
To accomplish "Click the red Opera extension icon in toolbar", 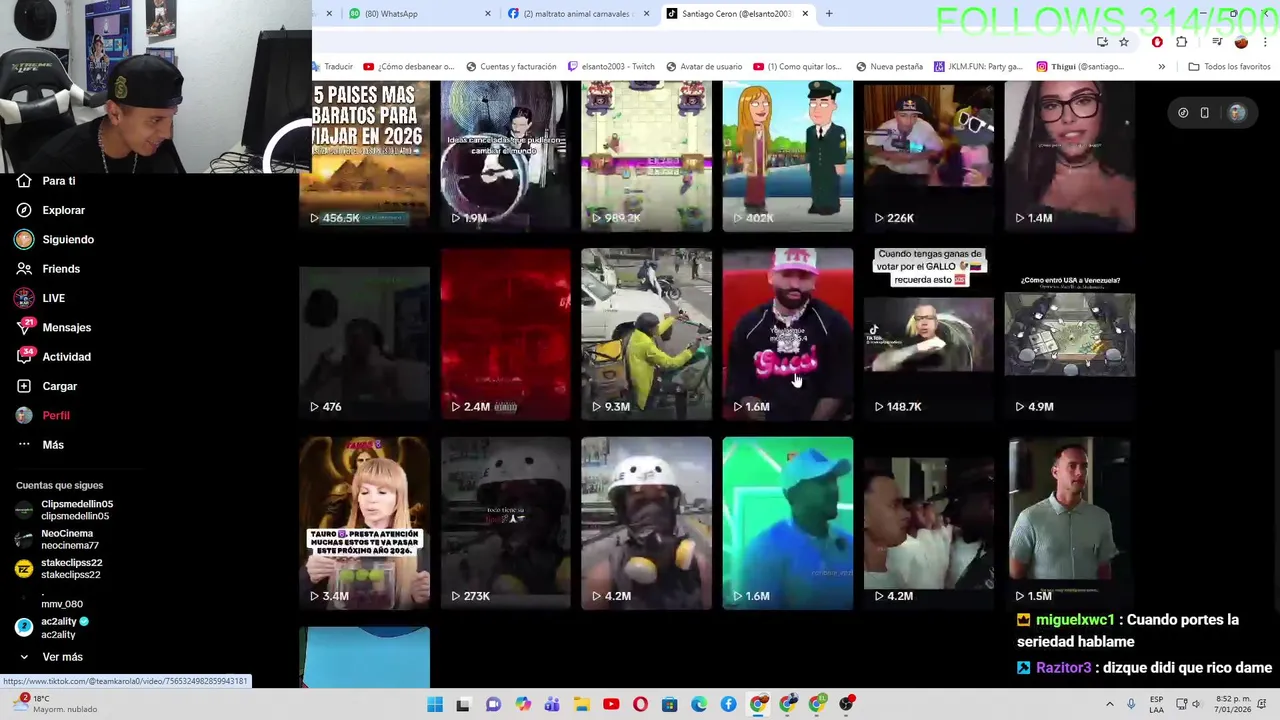I will 1157,42.
